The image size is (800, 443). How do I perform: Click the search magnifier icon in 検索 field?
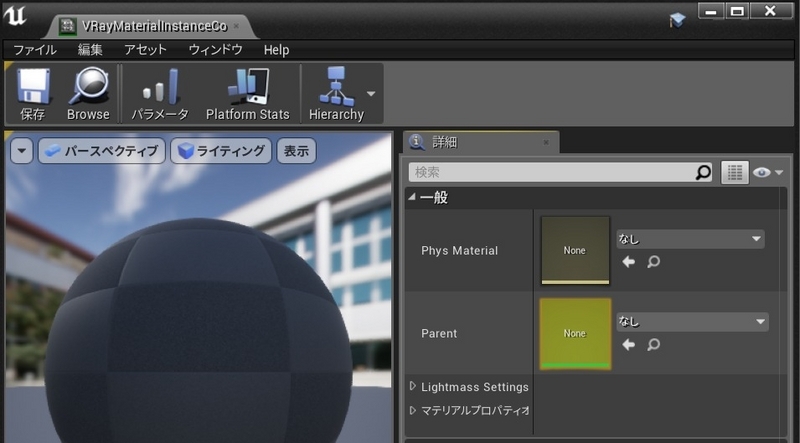pos(703,173)
